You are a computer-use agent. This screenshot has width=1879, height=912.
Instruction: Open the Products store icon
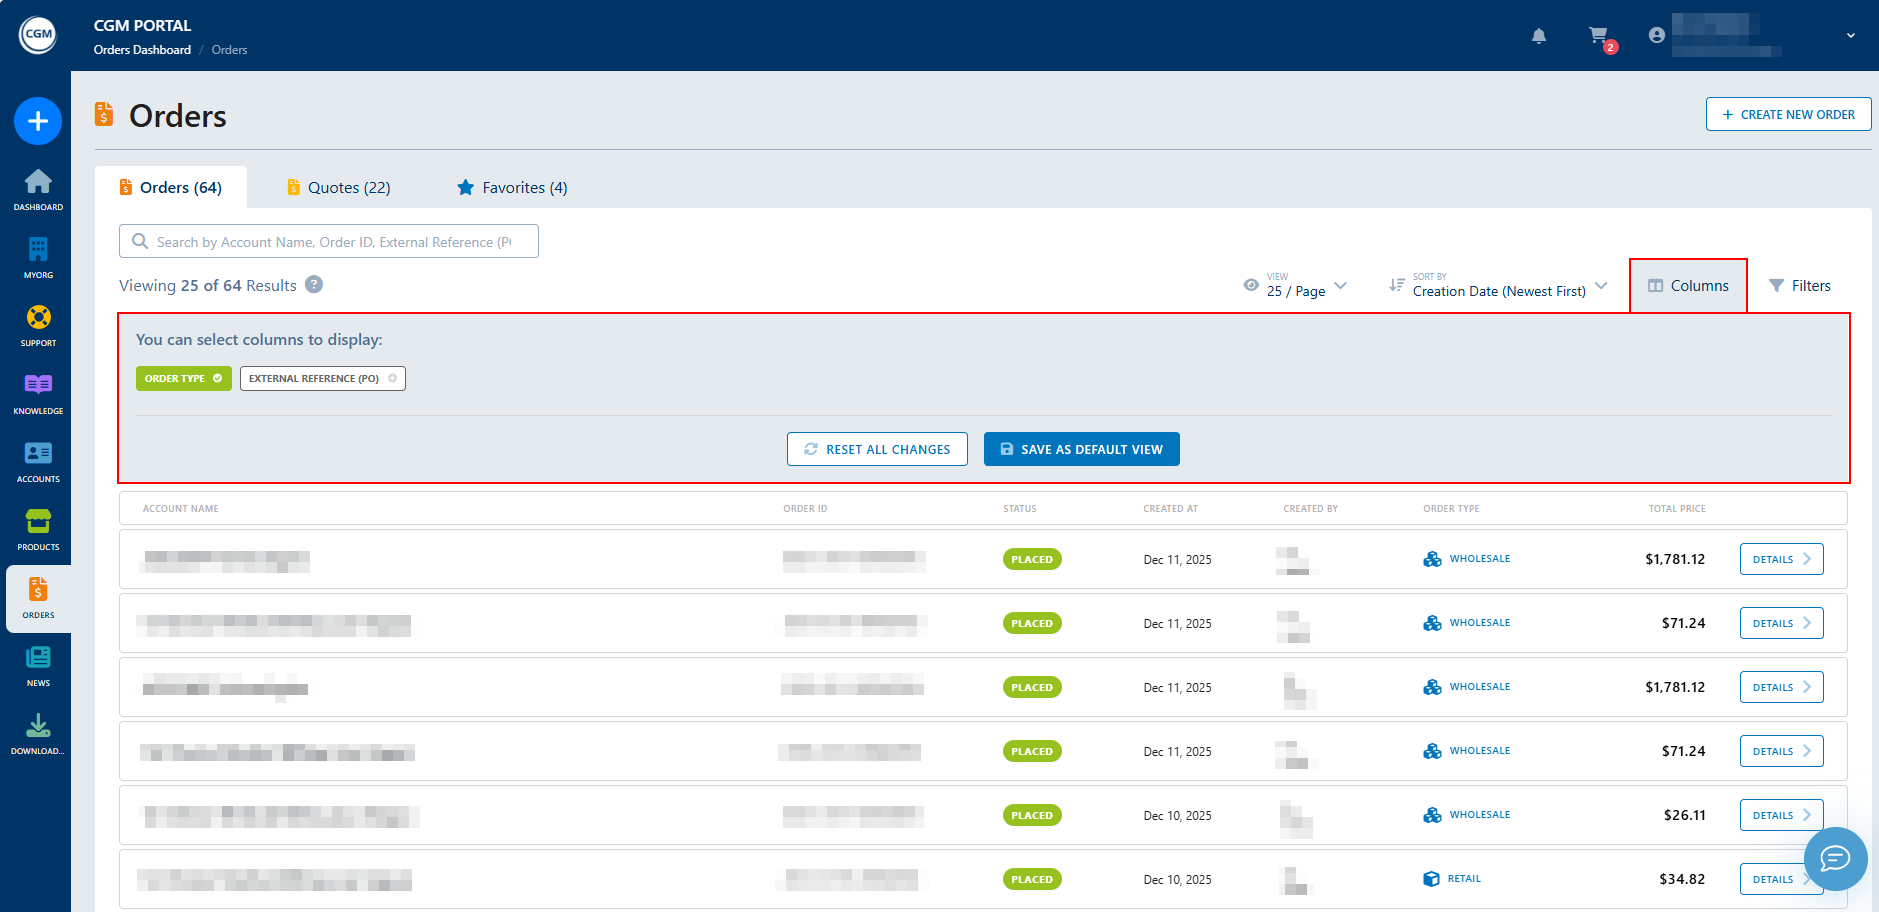click(38, 528)
